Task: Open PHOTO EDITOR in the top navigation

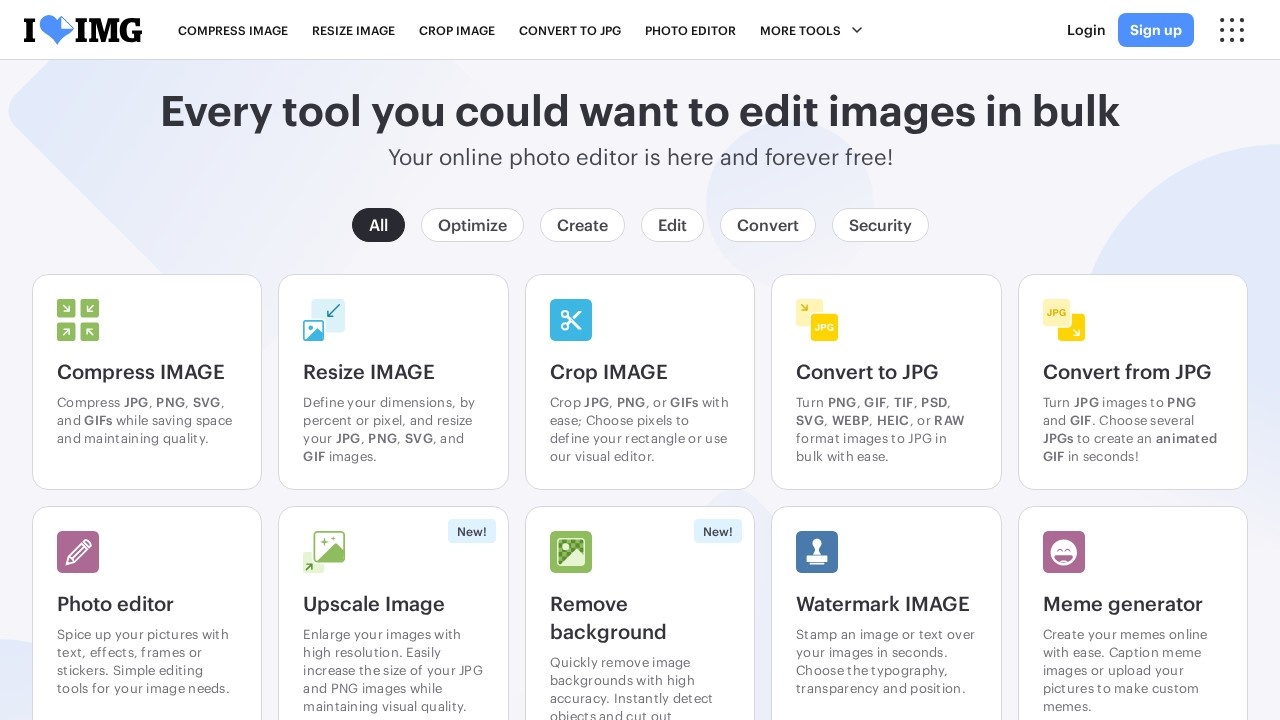Action: pyautogui.click(x=690, y=31)
